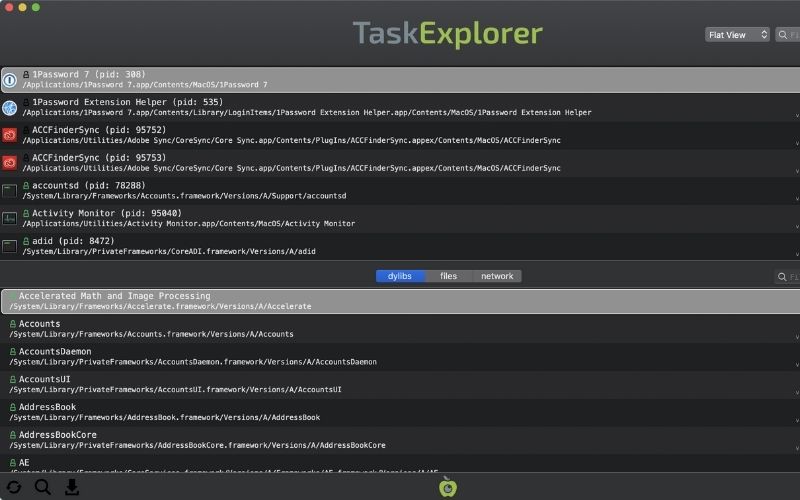Viewport: 800px width, 500px height.
Task: Click the Activity Monitor.app path text
Action: tap(189, 223)
